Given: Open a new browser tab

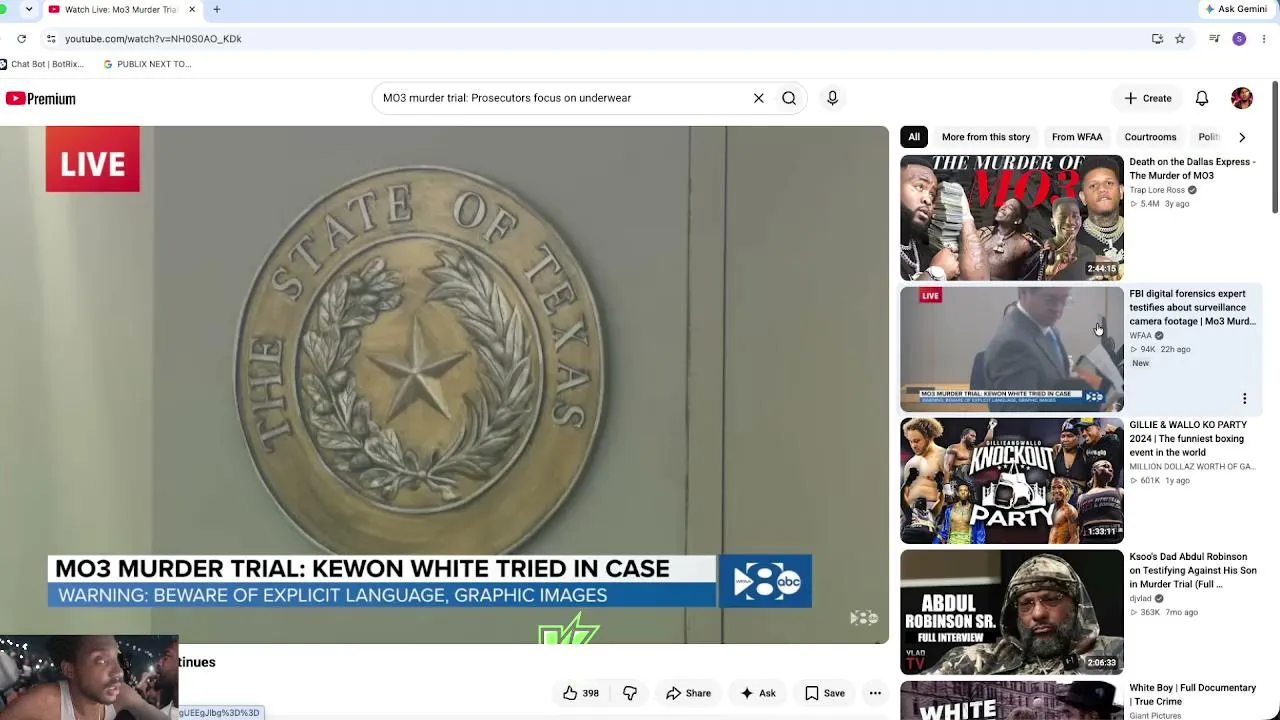Looking at the screenshot, I should (216, 9).
